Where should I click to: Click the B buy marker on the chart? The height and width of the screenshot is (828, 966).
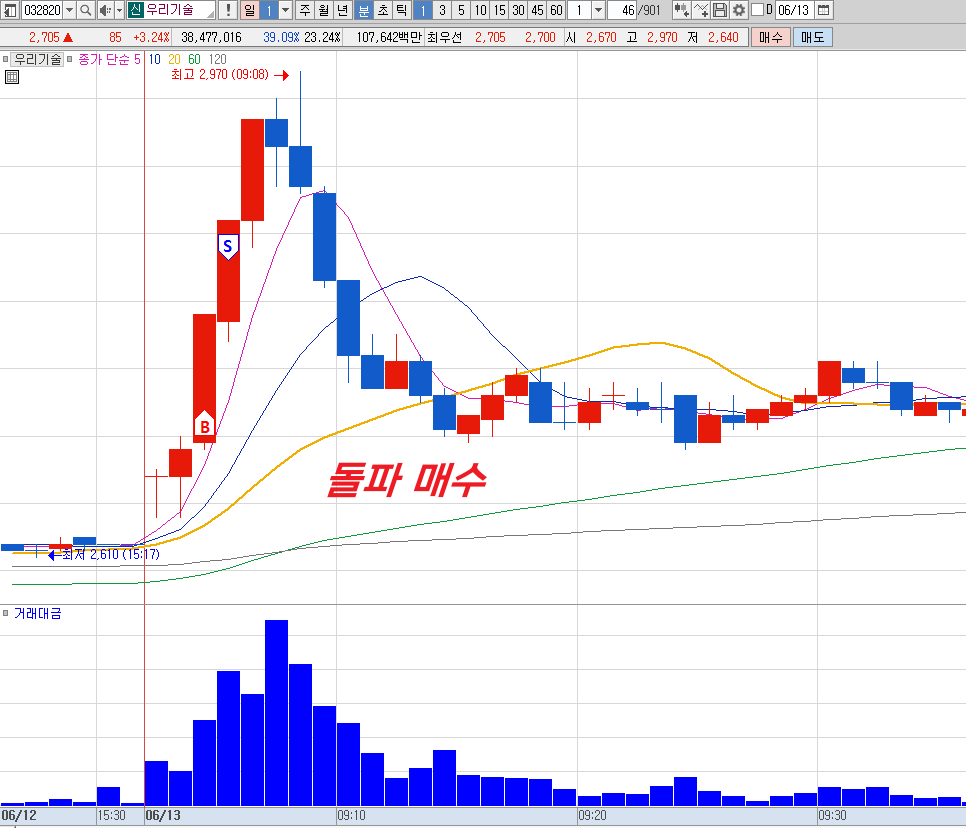point(205,425)
